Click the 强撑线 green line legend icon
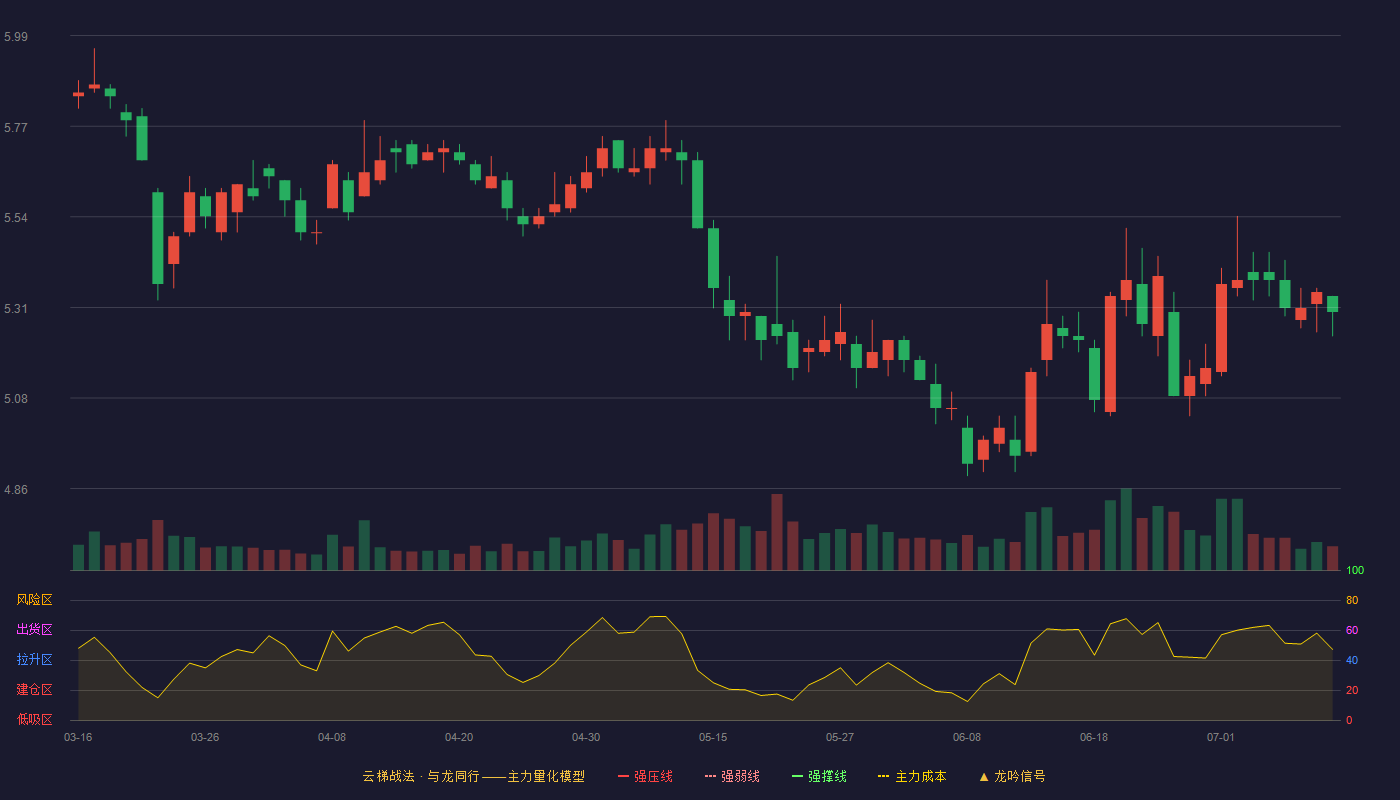Screen dimensions: 1400x800 pos(797,776)
